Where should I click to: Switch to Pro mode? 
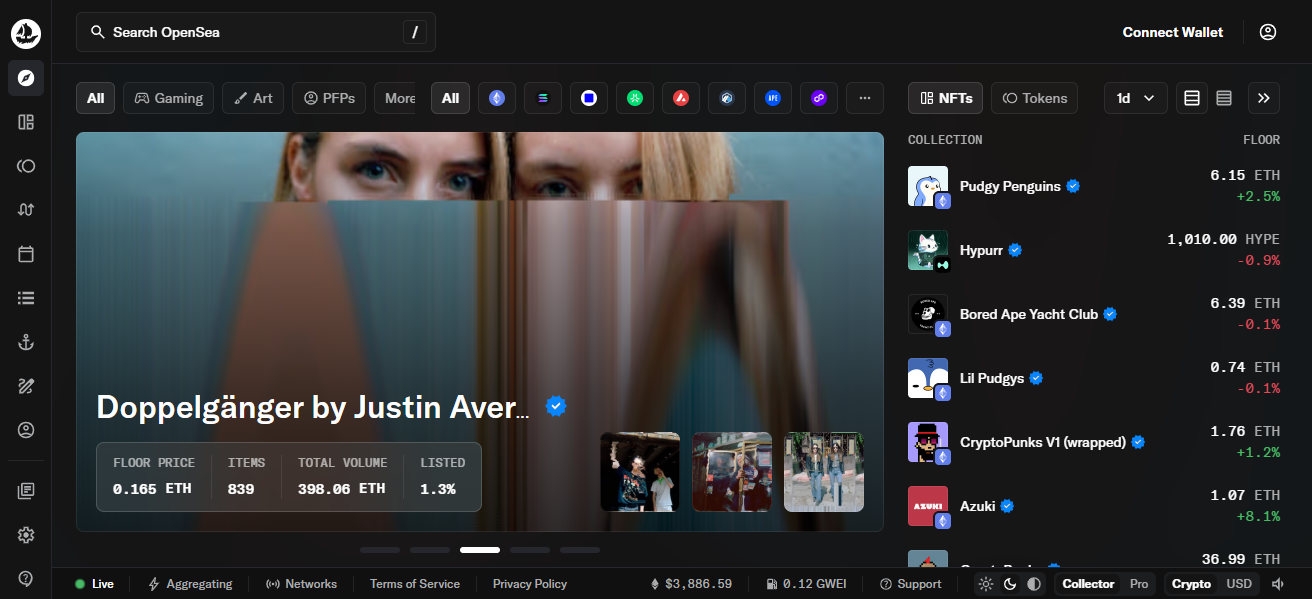(x=1139, y=584)
